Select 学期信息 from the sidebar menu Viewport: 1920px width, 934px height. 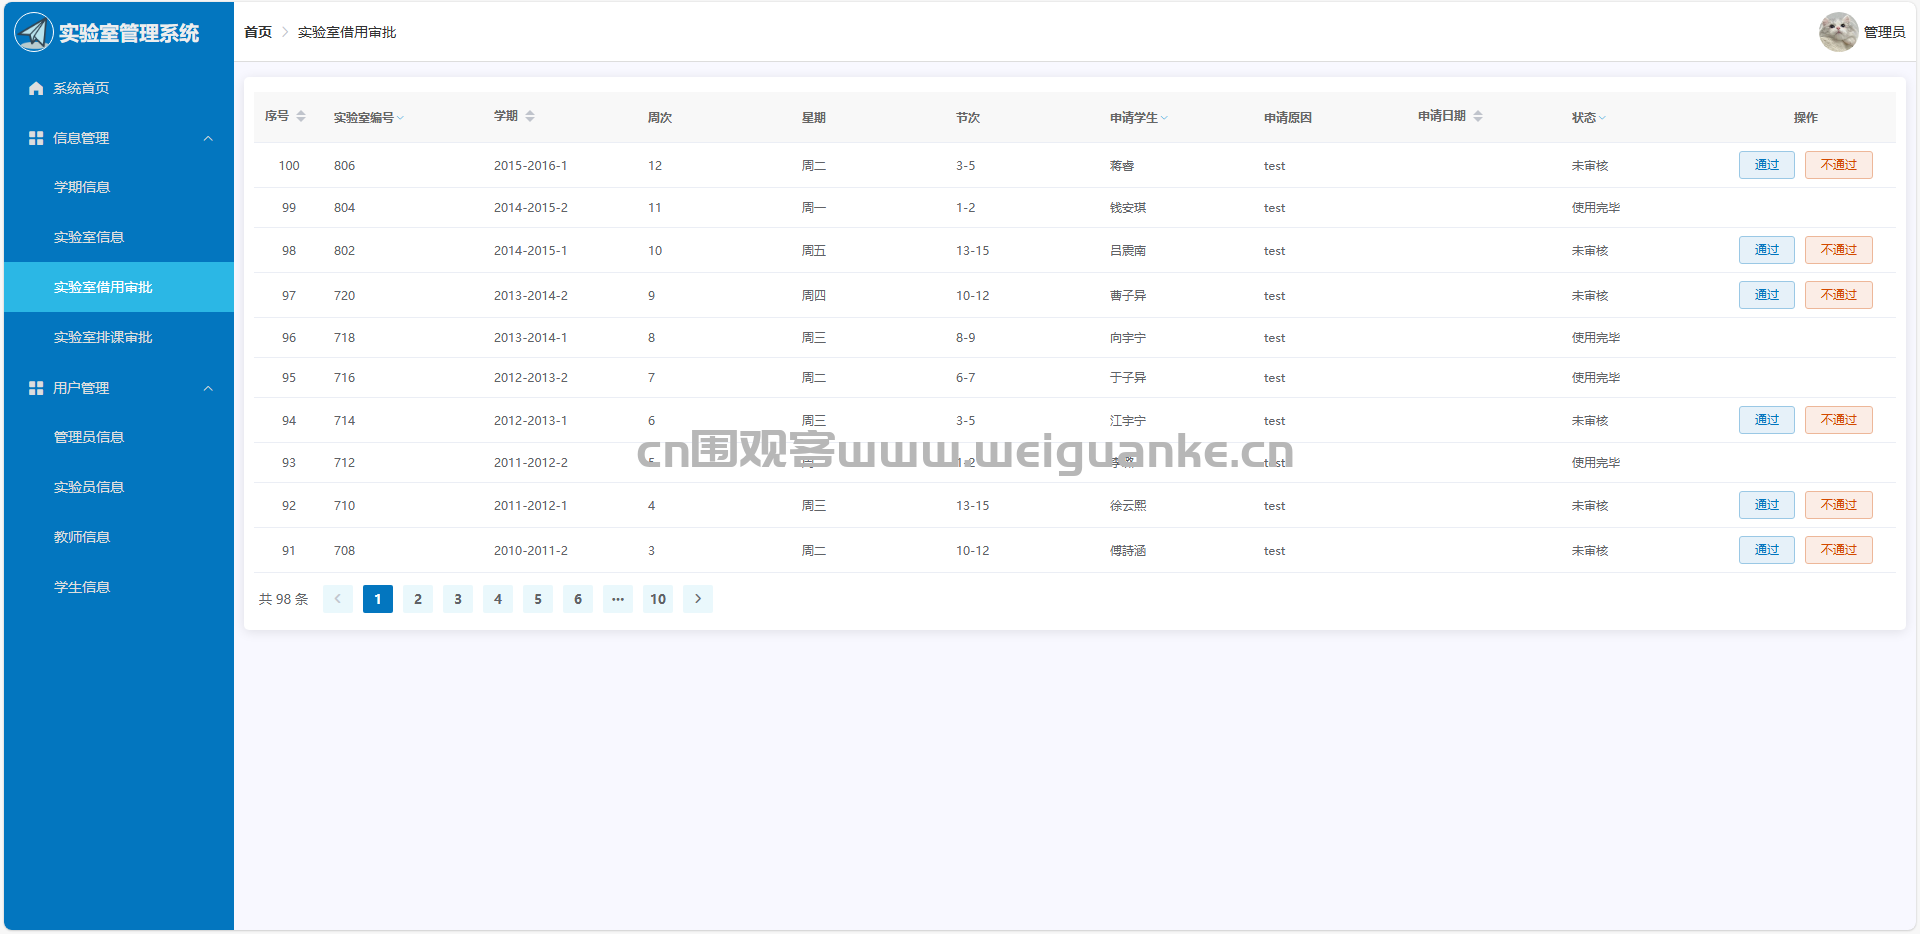(82, 188)
